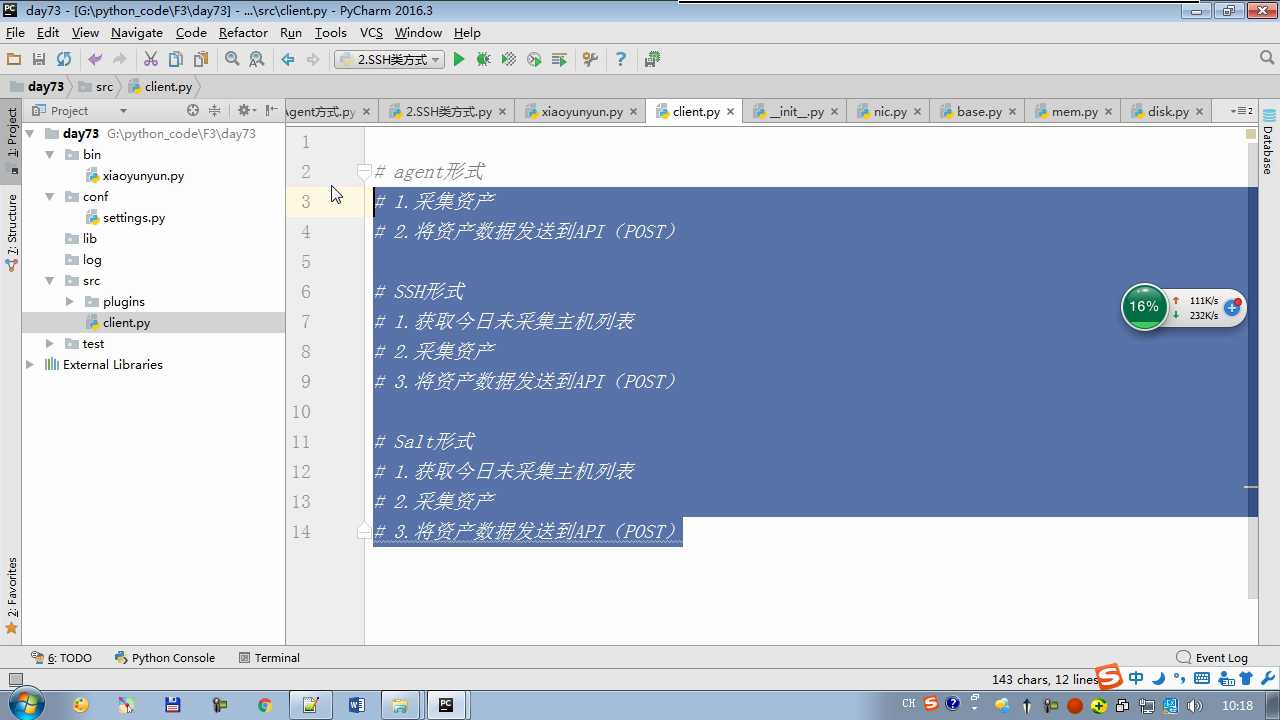Image resolution: width=1280 pixels, height=720 pixels.
Task: Click the Replace icon in toolbar
Action: click(257, 60)
